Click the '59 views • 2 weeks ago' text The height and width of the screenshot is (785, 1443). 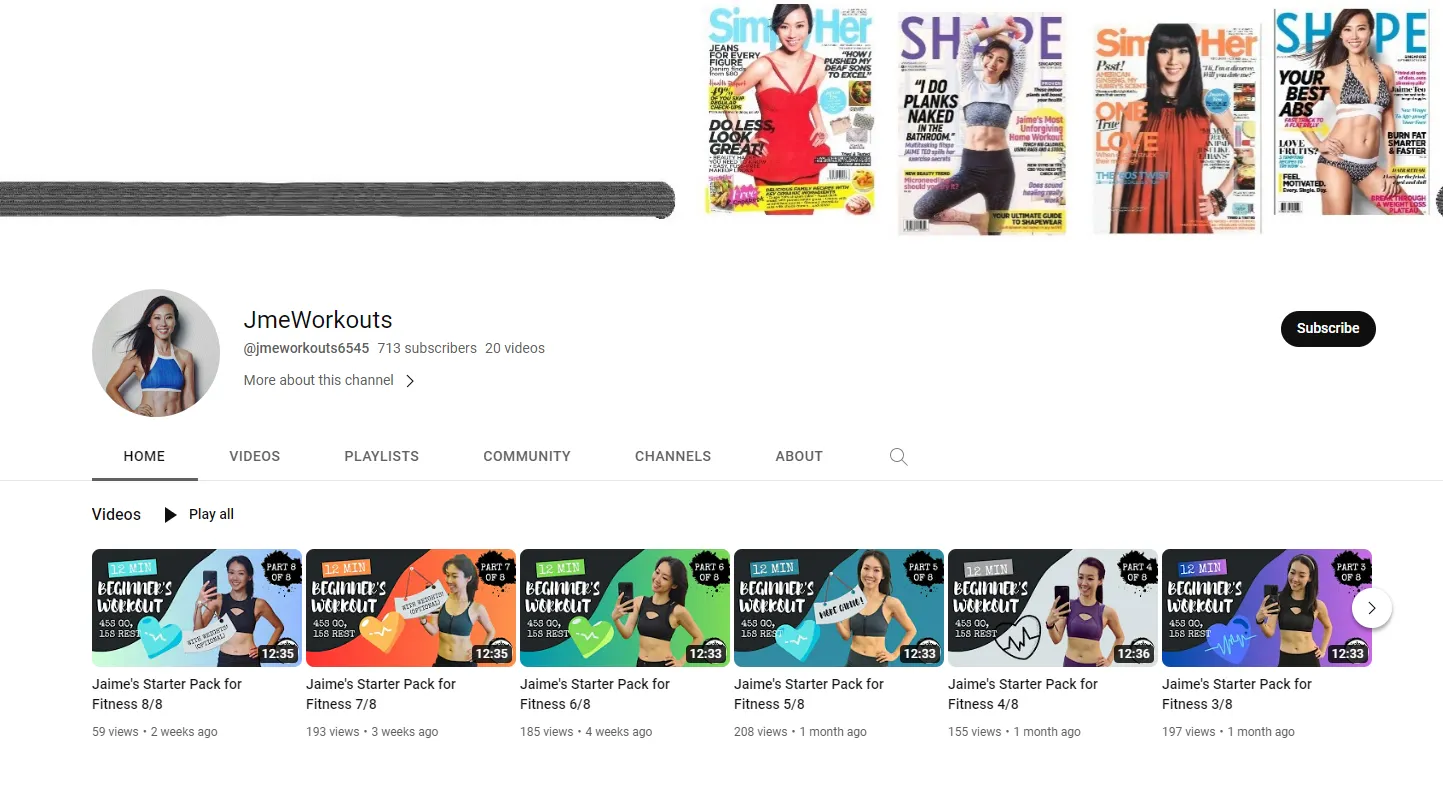pos(155,732)
